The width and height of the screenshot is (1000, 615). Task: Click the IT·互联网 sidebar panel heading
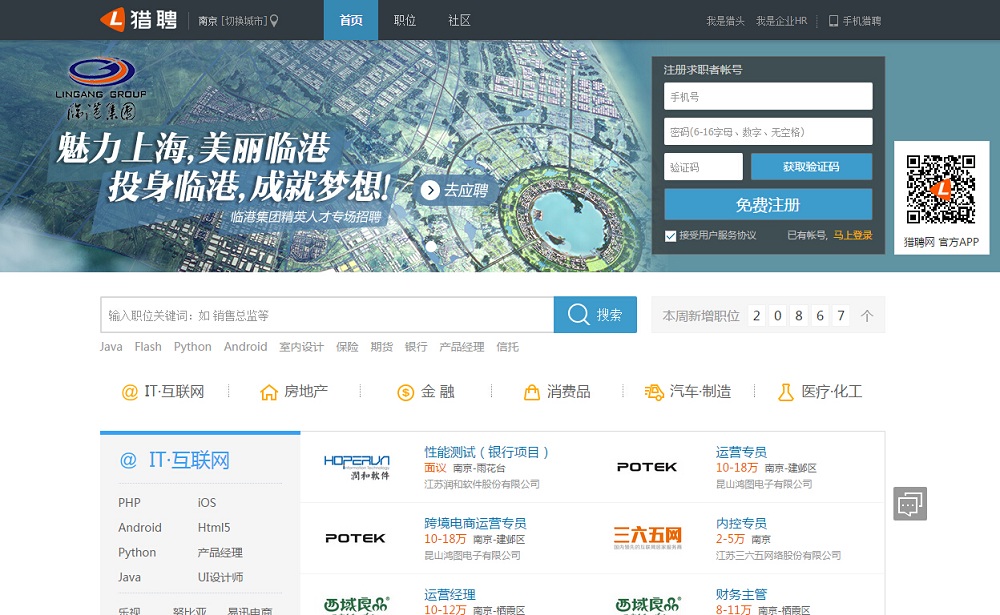click(x=175, y=460)
